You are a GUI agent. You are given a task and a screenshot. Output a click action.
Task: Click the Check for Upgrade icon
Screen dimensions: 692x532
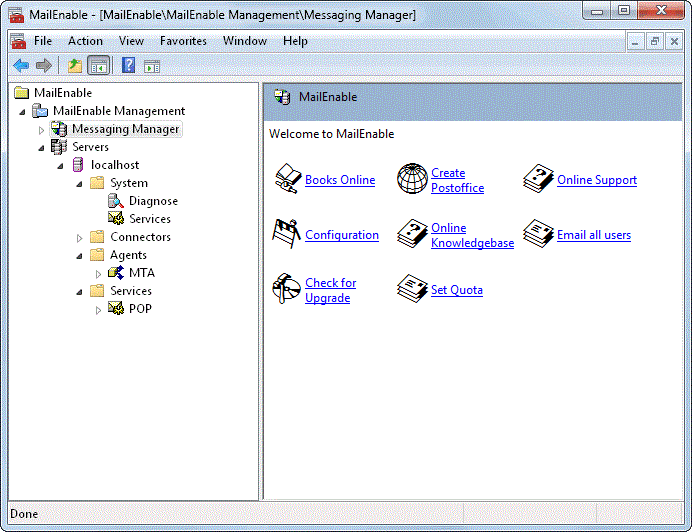(287, 290)
